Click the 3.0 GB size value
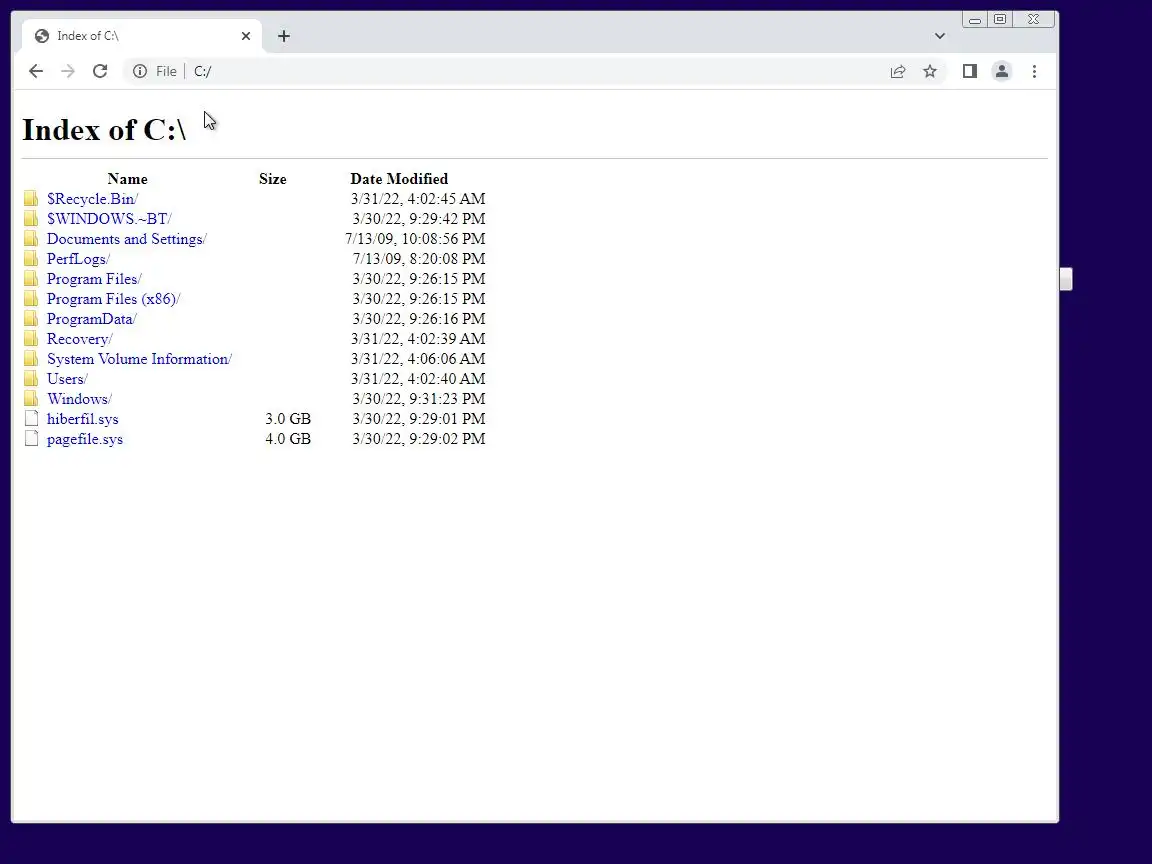Screen dimensions: 1152x864 pyautogui.click(x=288, y=419)
